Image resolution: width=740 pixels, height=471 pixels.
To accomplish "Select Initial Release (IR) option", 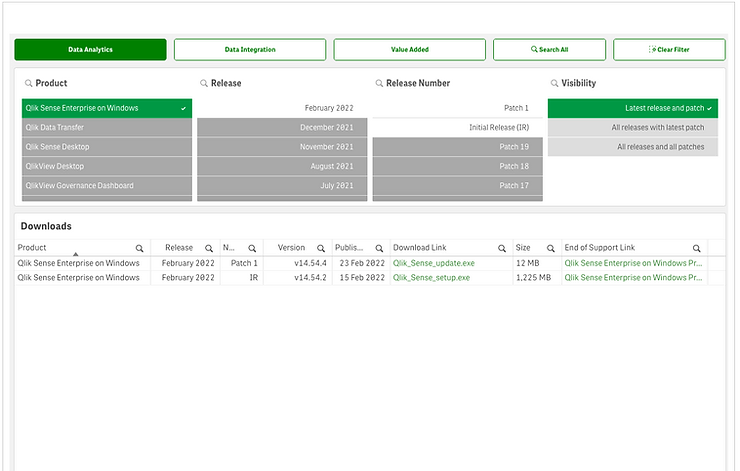I will point(457,127).
